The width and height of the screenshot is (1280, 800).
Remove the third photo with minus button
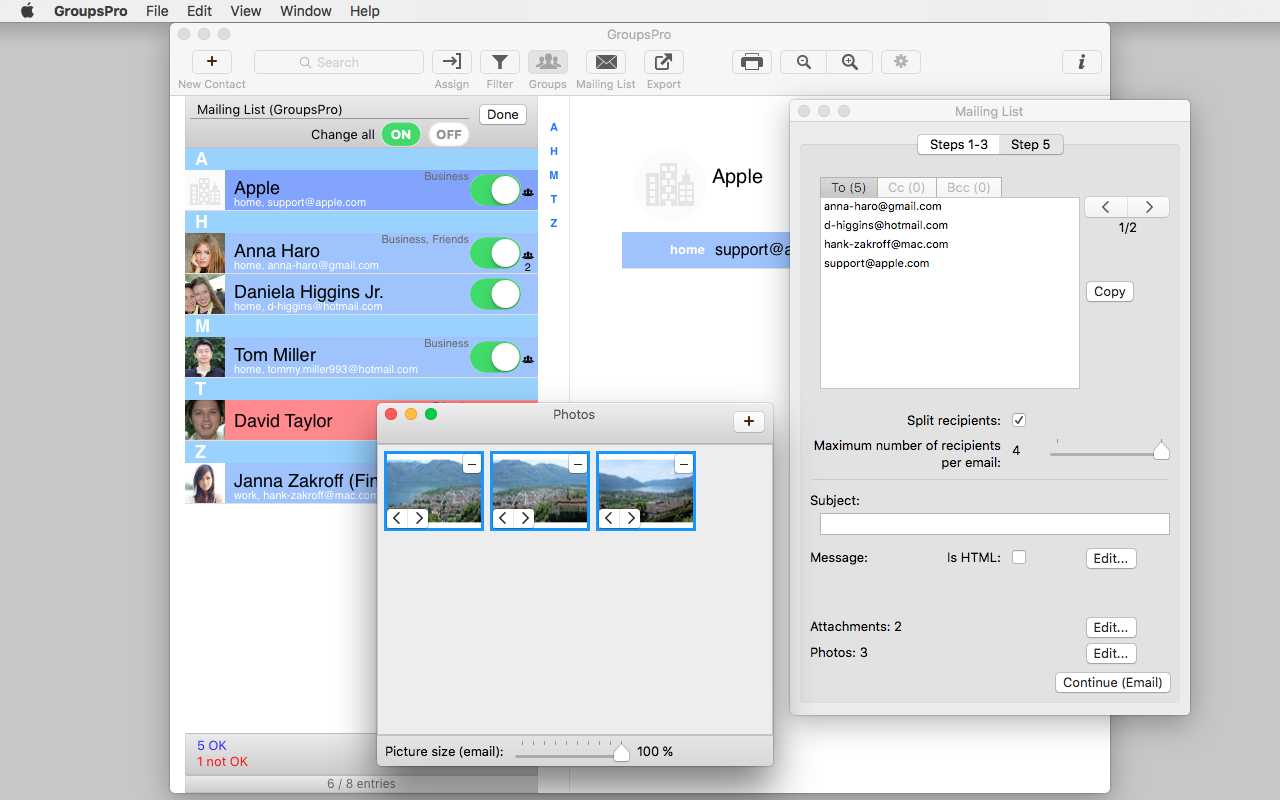[x=683, y=464]
